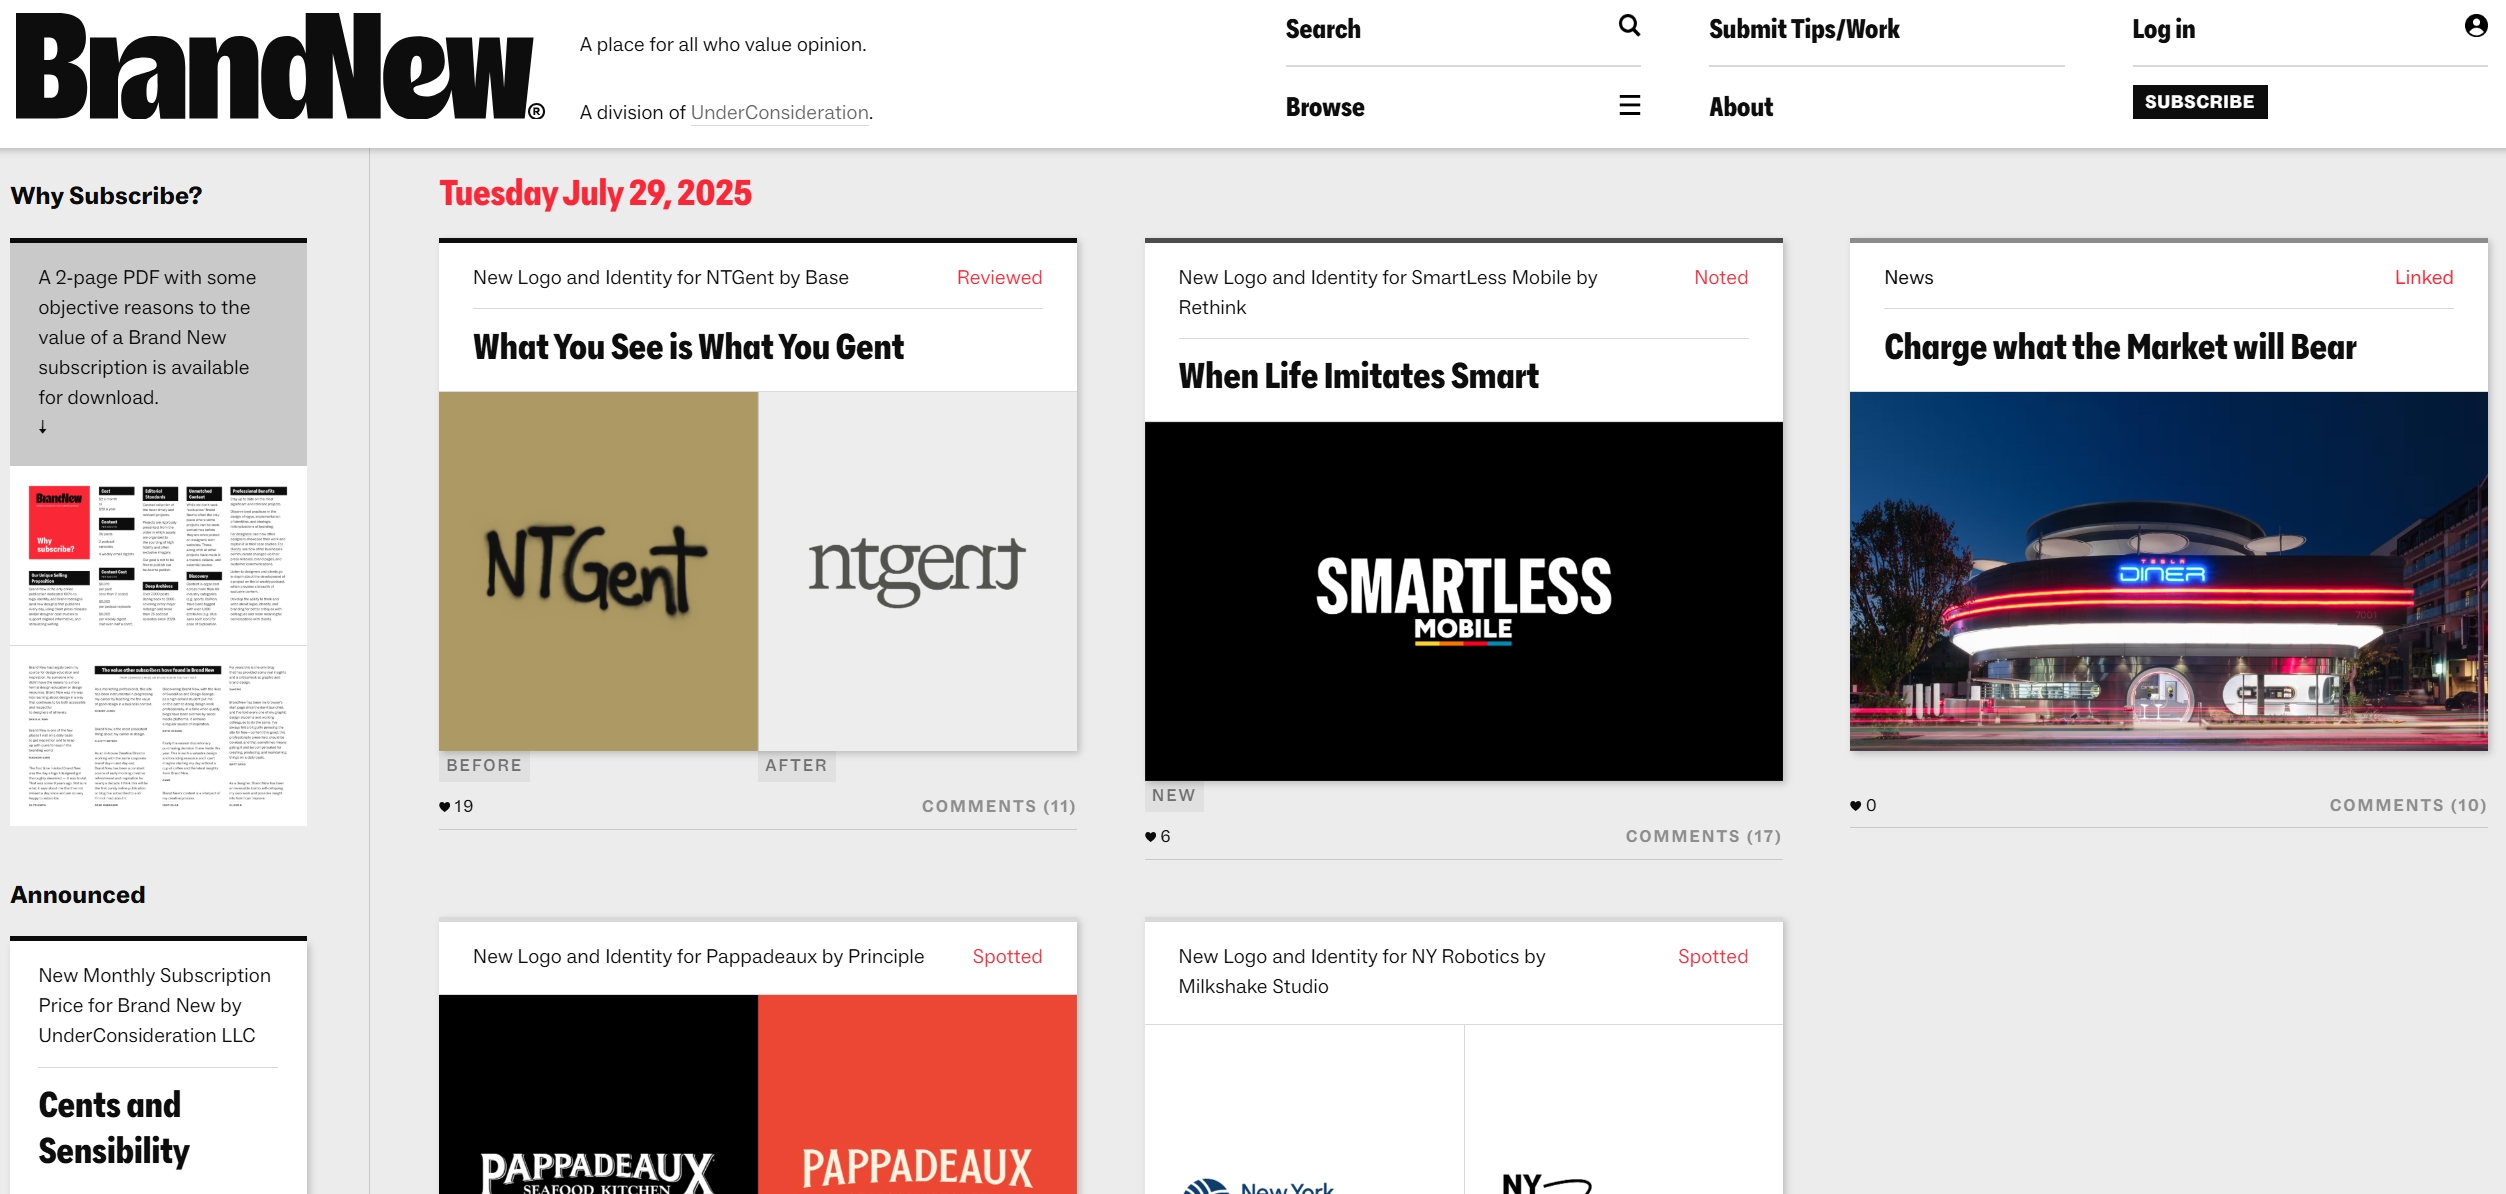
Task: Click the new NY Robotics logo image
Action: point(1624,1109)
